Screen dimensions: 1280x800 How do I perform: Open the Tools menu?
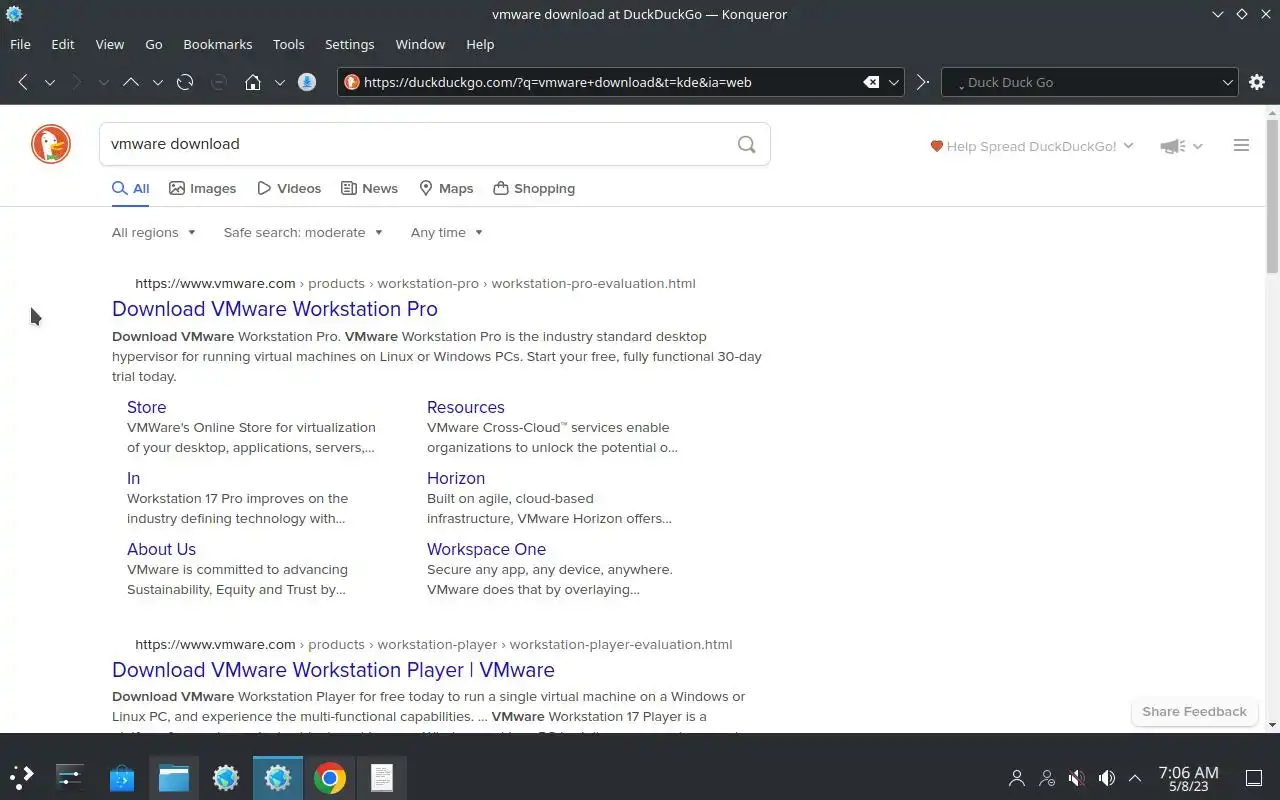click(x=289, y=44)
